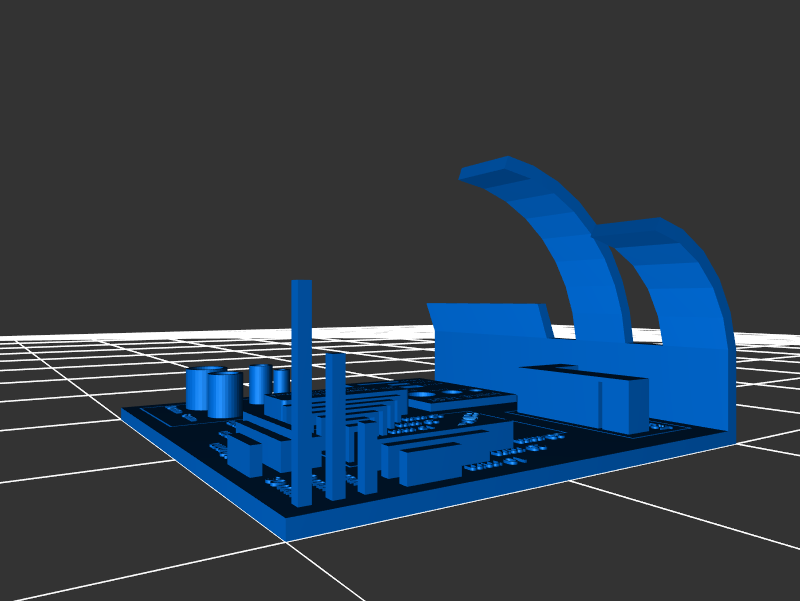This screenshot has width=800, height=601.
Task: Select the top tip of the larger arch
Action: click(490, 168)
